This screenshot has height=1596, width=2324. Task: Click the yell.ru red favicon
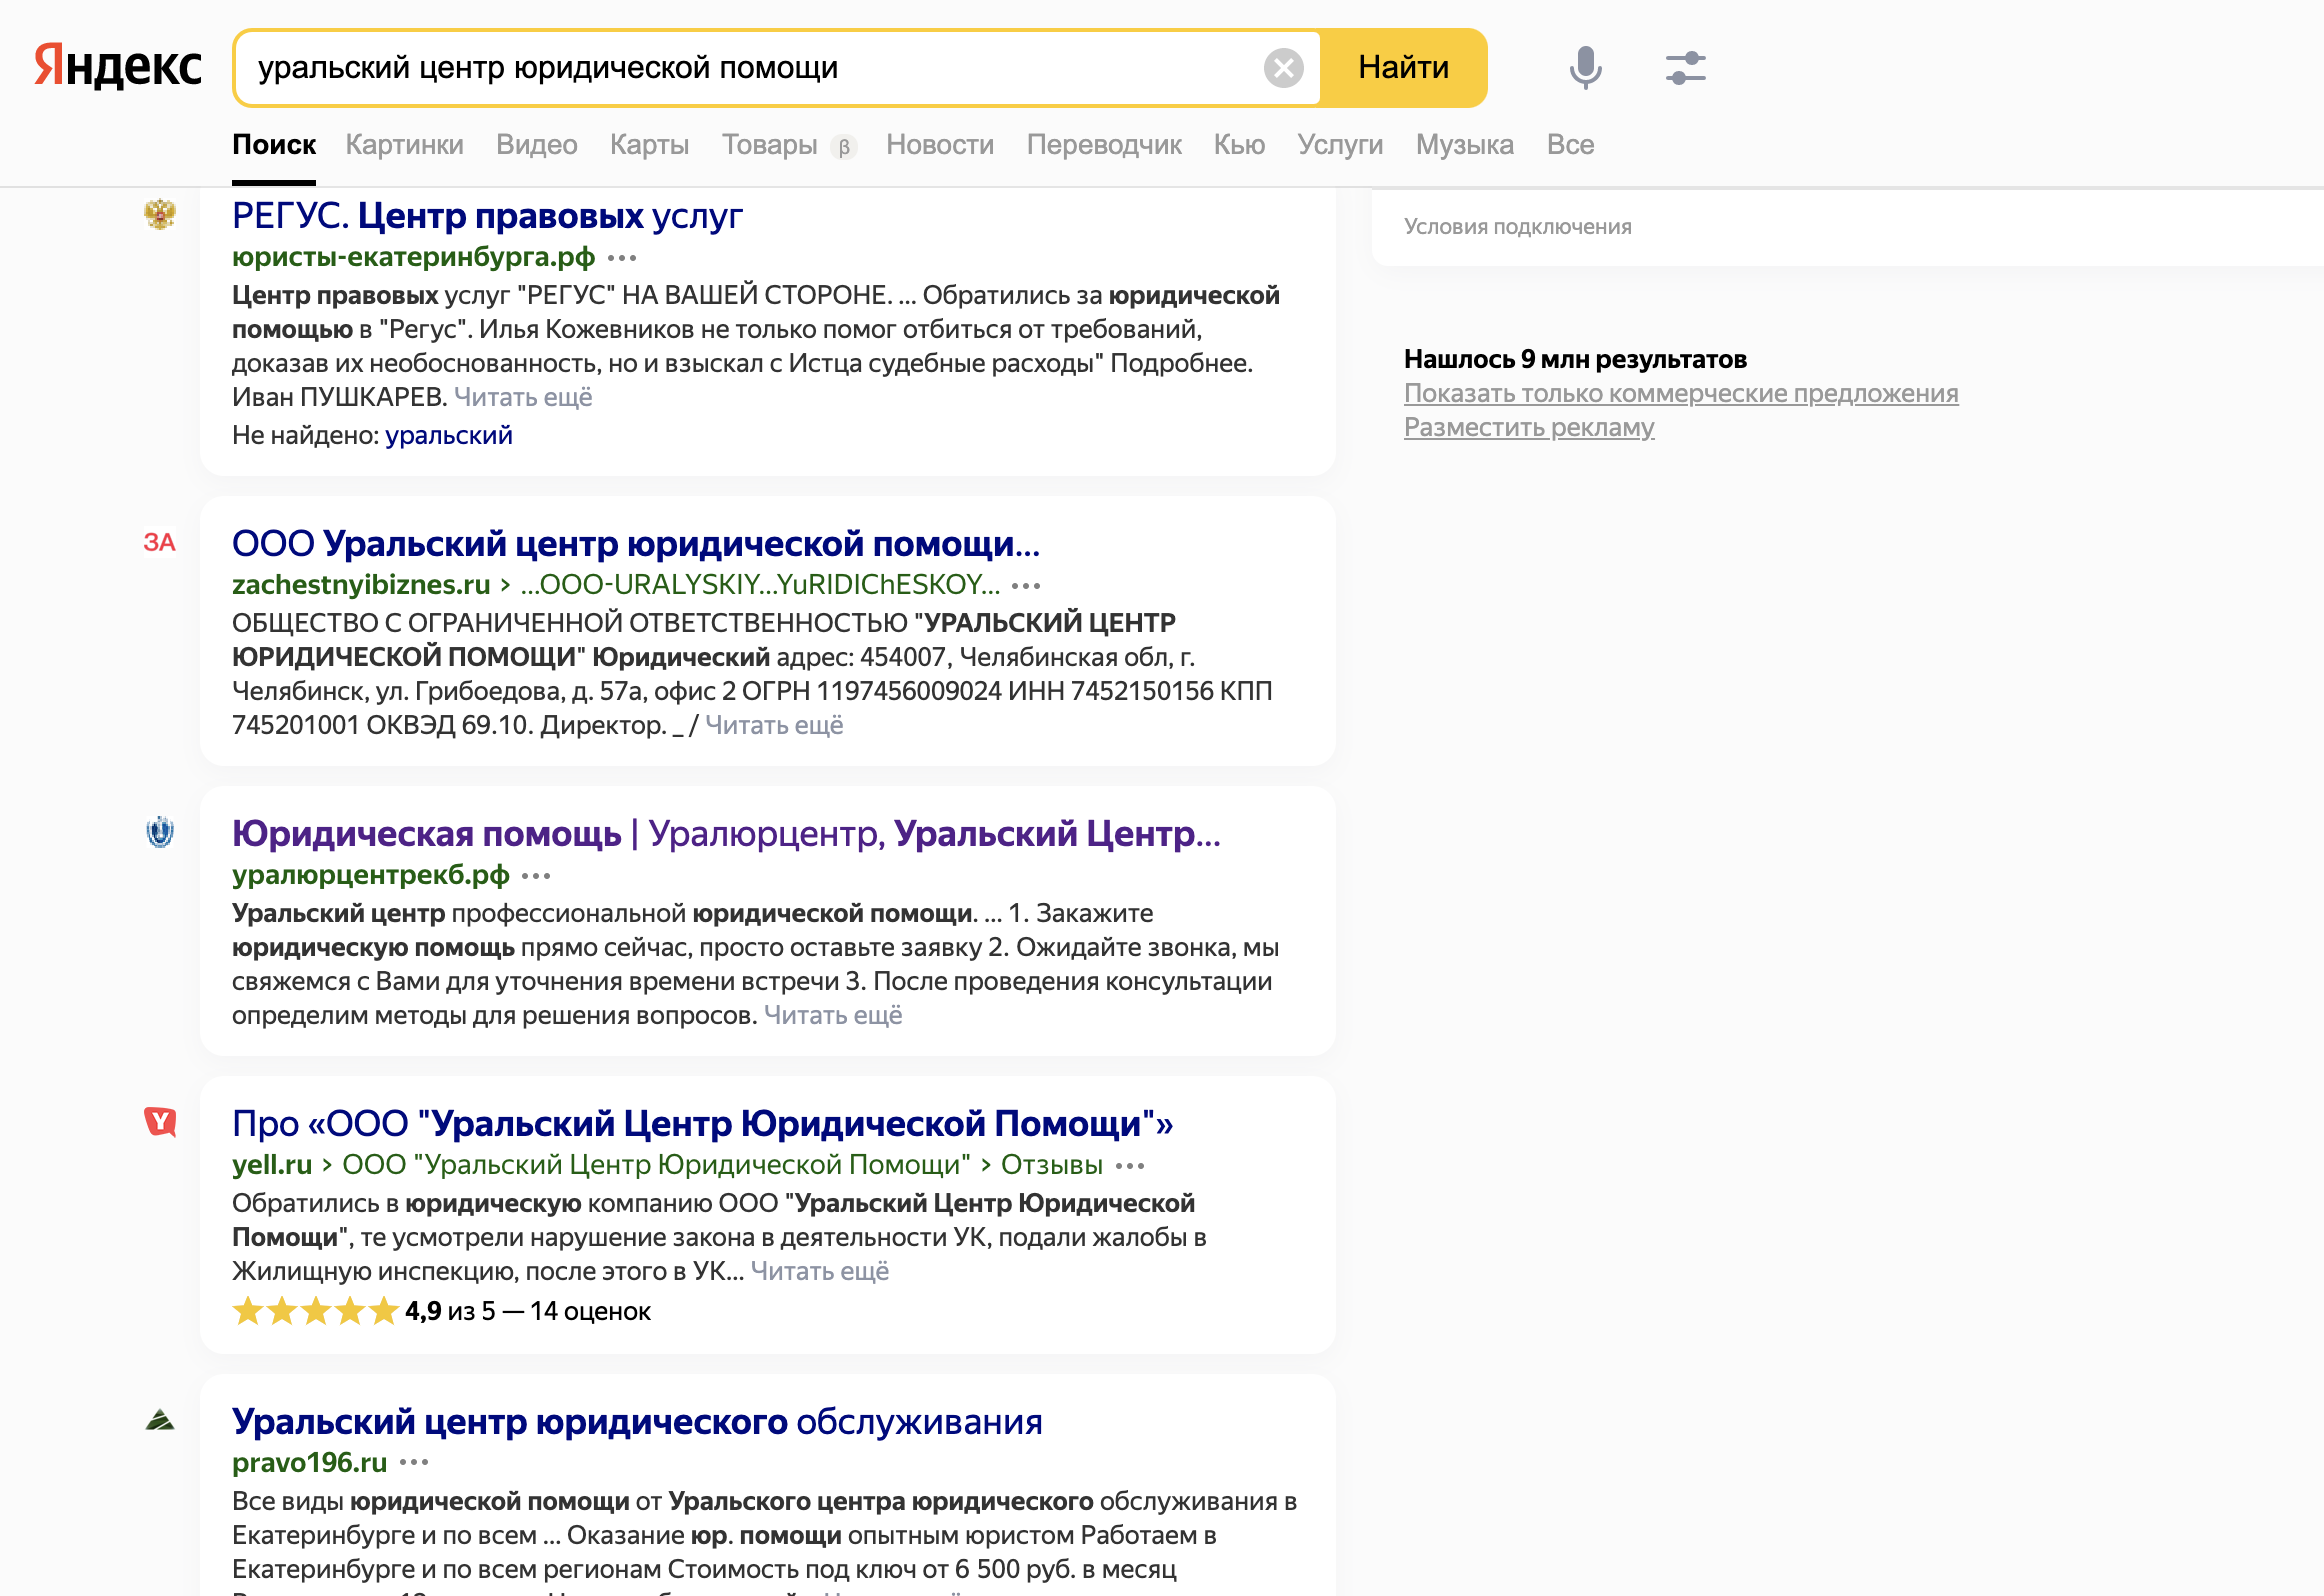point(160,1122)
